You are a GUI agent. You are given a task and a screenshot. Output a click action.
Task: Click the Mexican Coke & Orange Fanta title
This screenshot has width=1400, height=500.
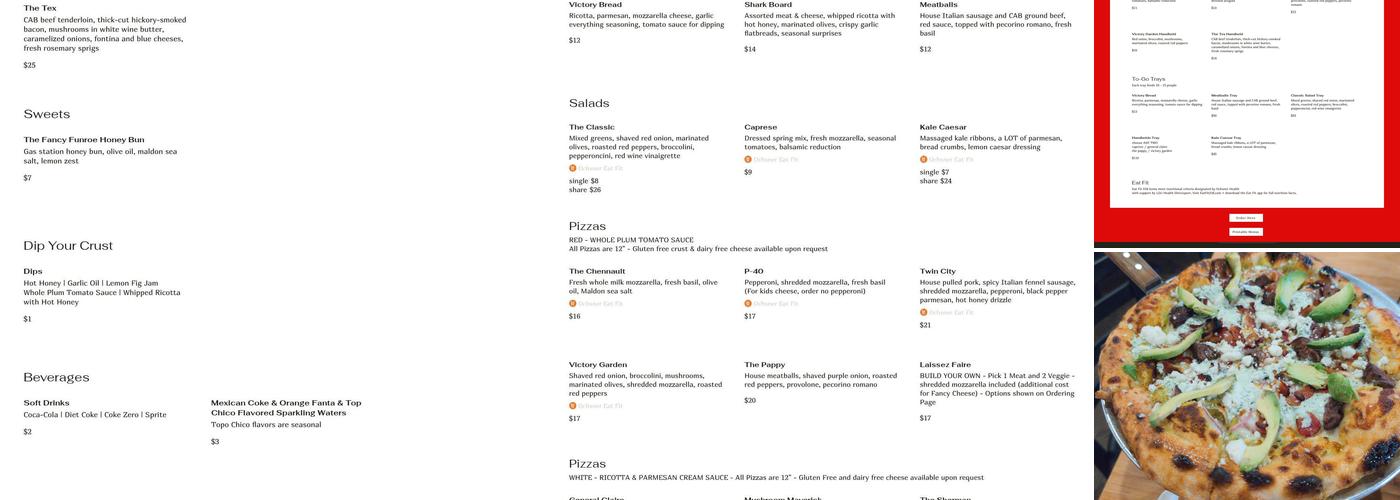286,408
